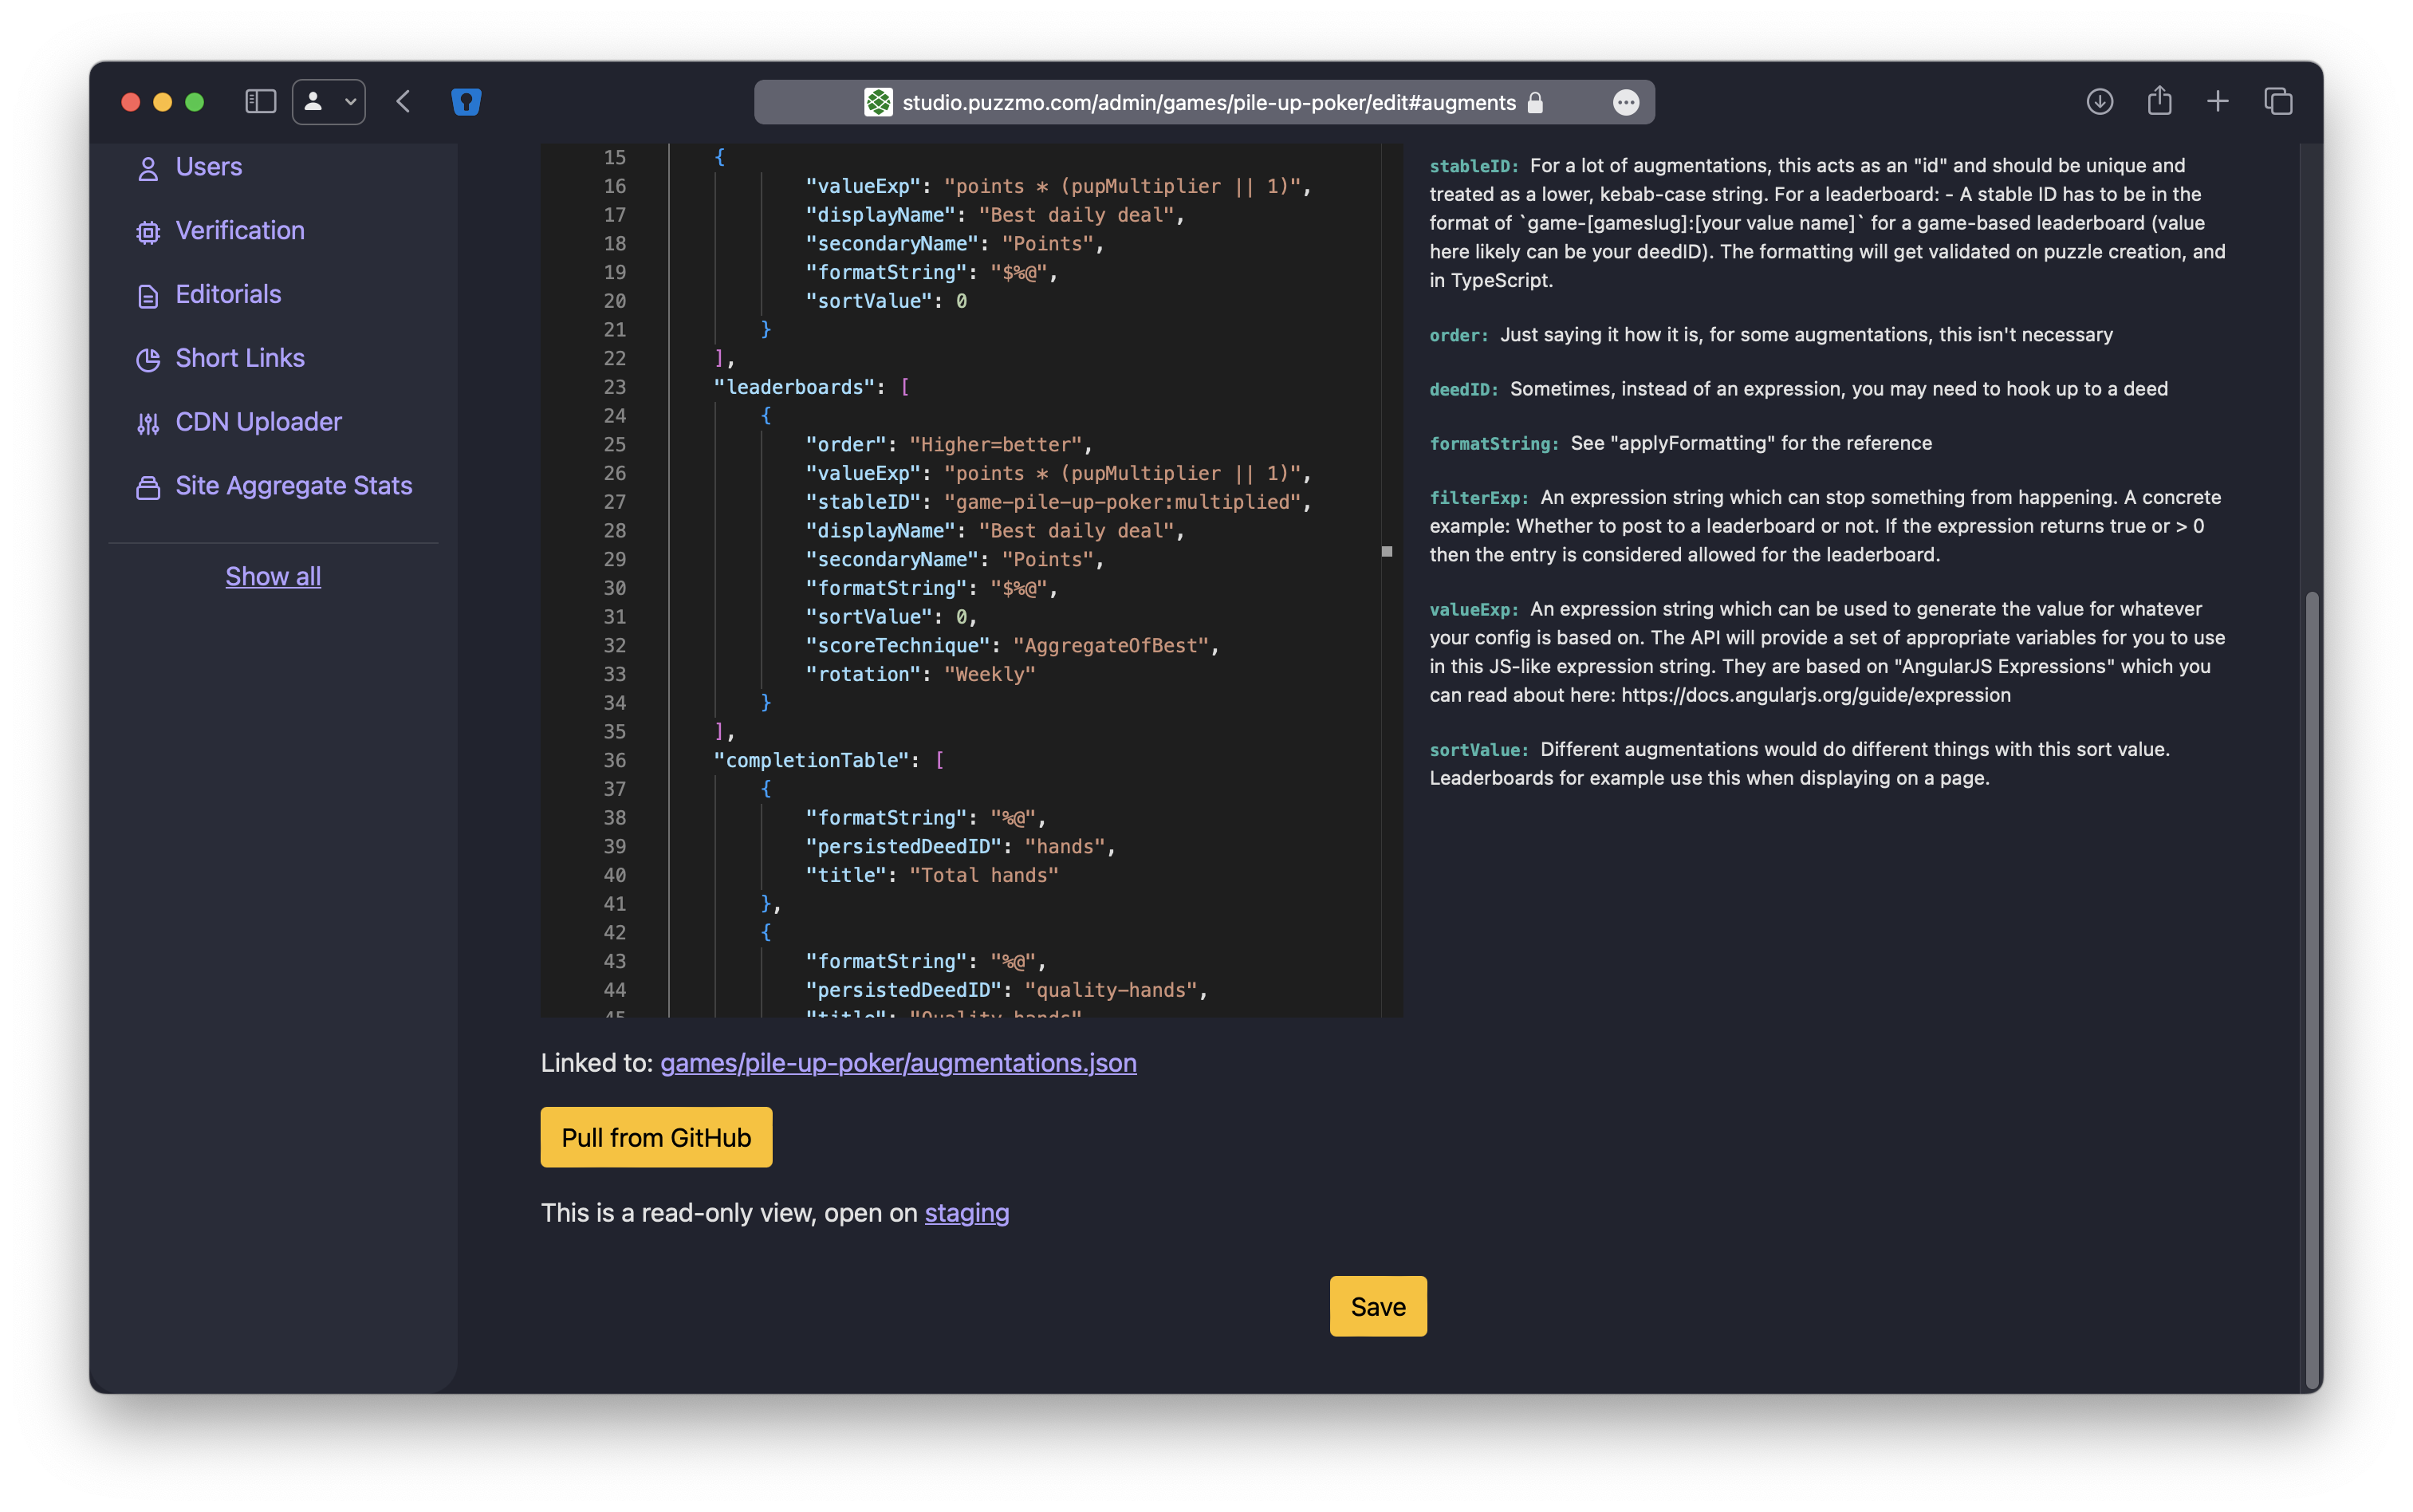This screenshot has height=1512, width=2413.
Task: Click the CDN Uploader sliders icon
Action: point(148,424)
